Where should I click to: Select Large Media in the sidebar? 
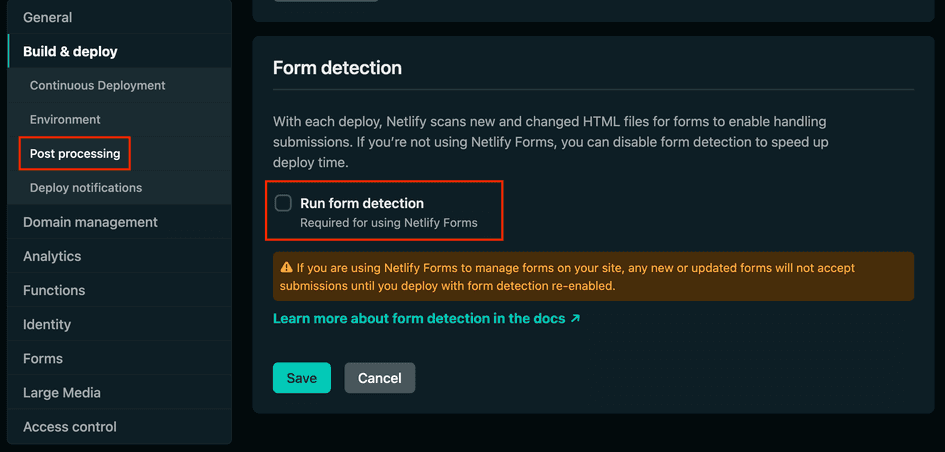(x=62, y=392)
